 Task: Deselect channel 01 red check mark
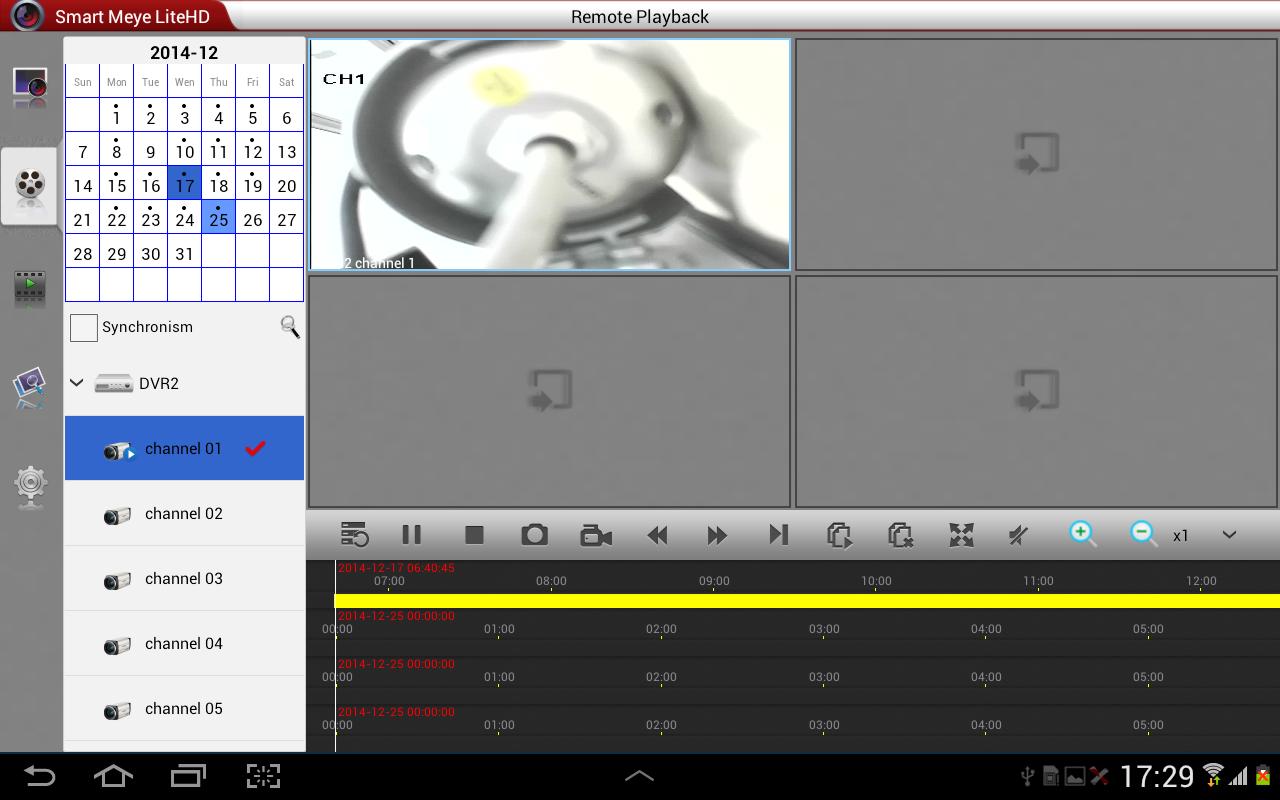coord(255,448)
